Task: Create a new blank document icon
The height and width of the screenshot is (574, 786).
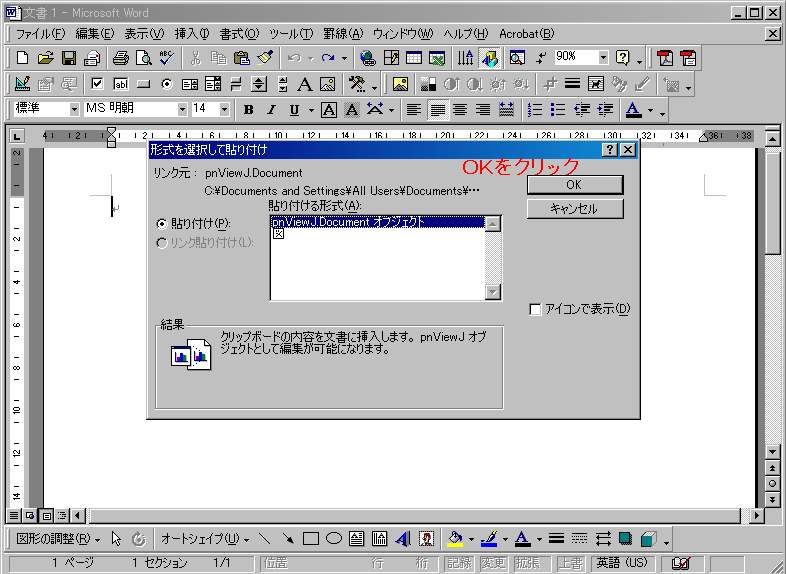Action: tap(22, 58)
